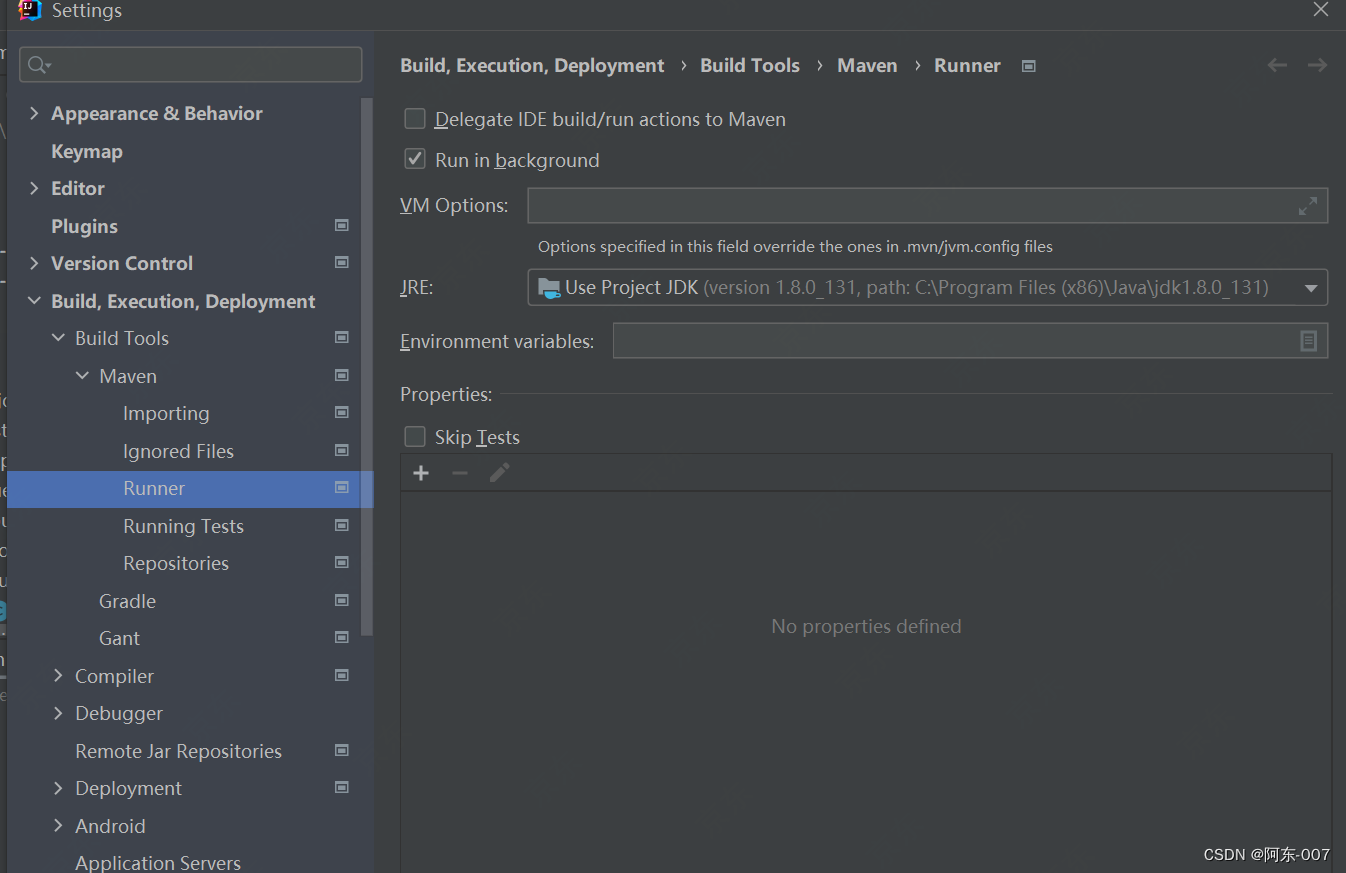Close the Settings dialog

click(1321, 9)
